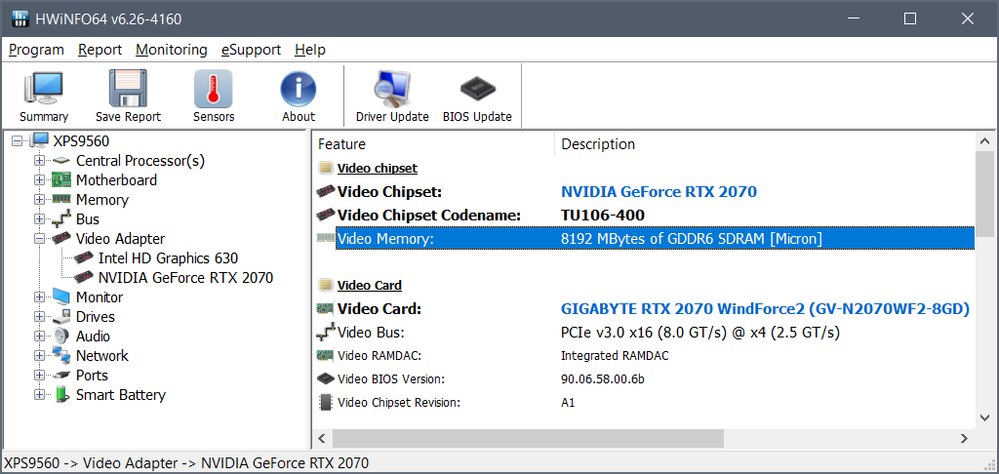
Task: Click the Drives icon in tree
Action: [x=61, y=317]
